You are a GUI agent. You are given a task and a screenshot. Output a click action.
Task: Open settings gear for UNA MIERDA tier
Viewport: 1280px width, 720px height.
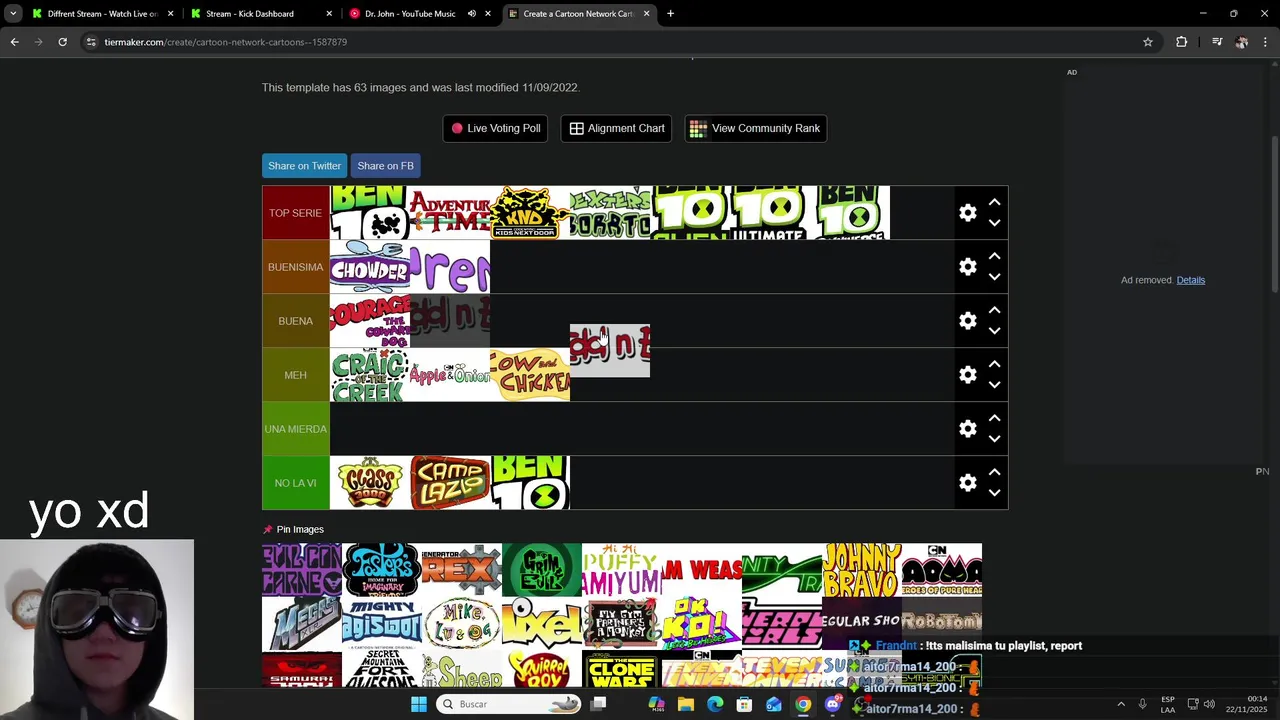coord(967,429)
